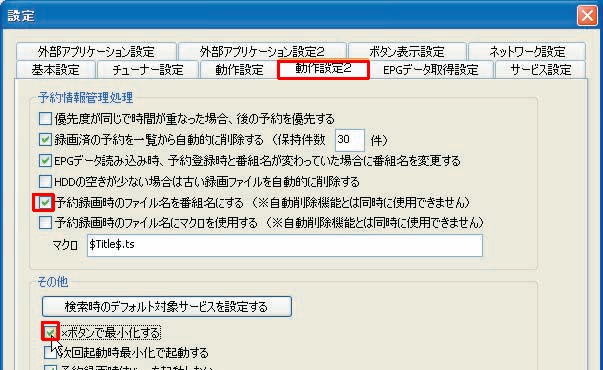The width and height of the screenshot is (603, 370).
Task: Click the 保持件数 count input field
Action: [349, 140]
